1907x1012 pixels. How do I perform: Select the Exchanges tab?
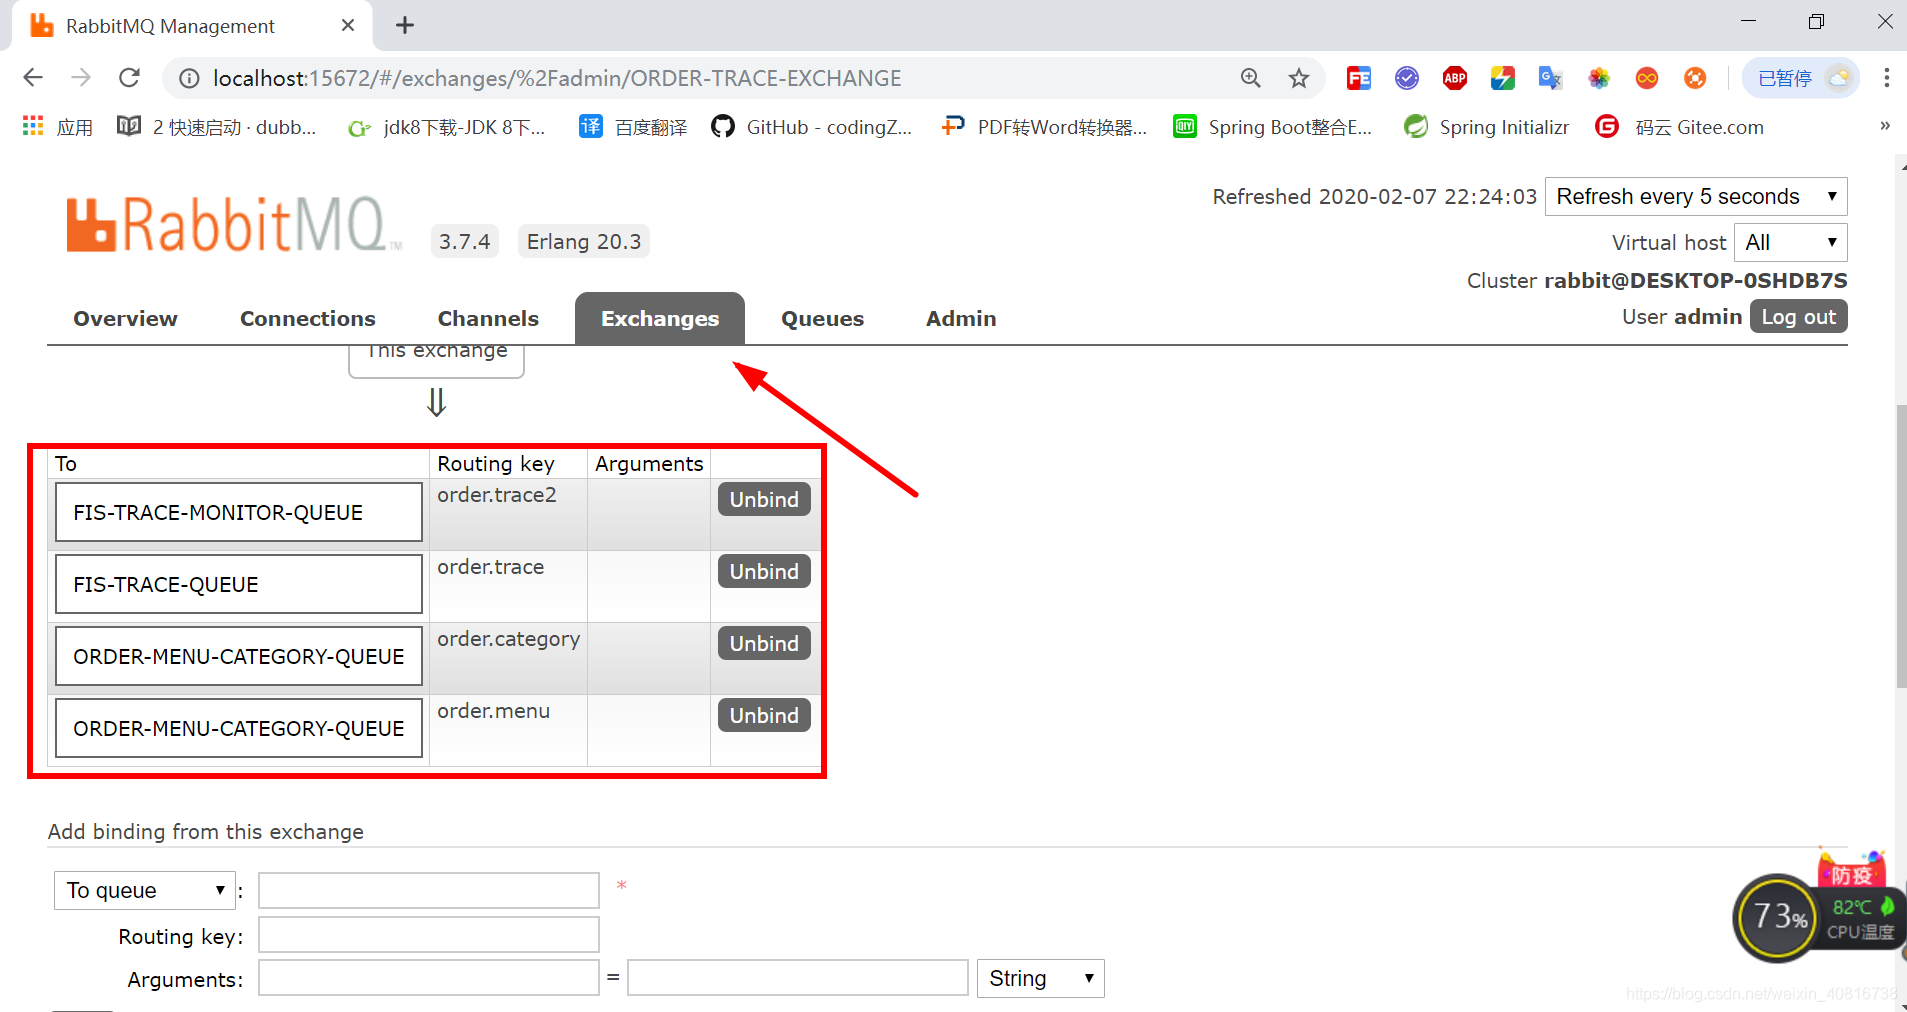(660, 318)
